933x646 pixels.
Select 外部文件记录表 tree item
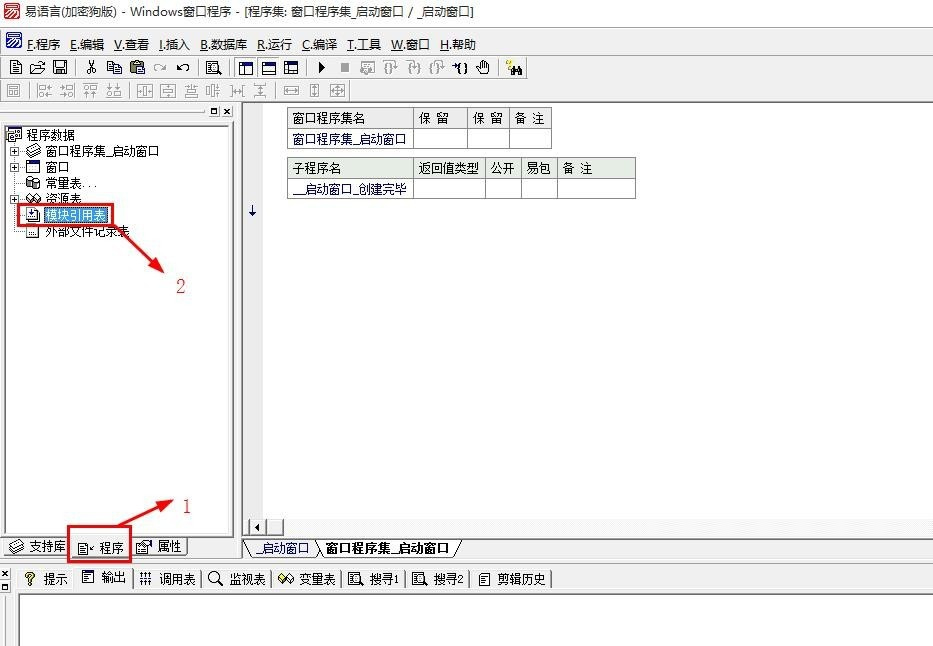pyautogui.click(x=87, y=231)
